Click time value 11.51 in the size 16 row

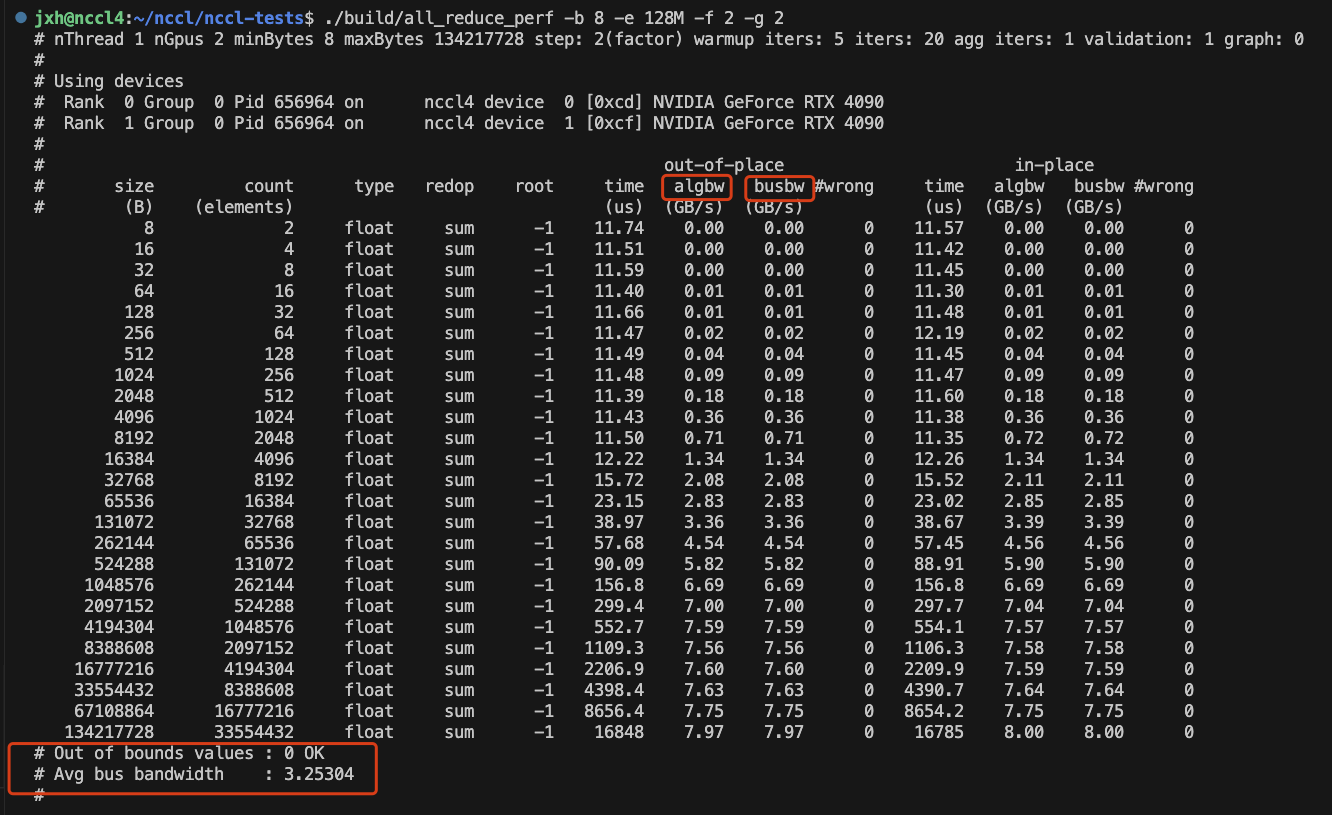(619, 249)
